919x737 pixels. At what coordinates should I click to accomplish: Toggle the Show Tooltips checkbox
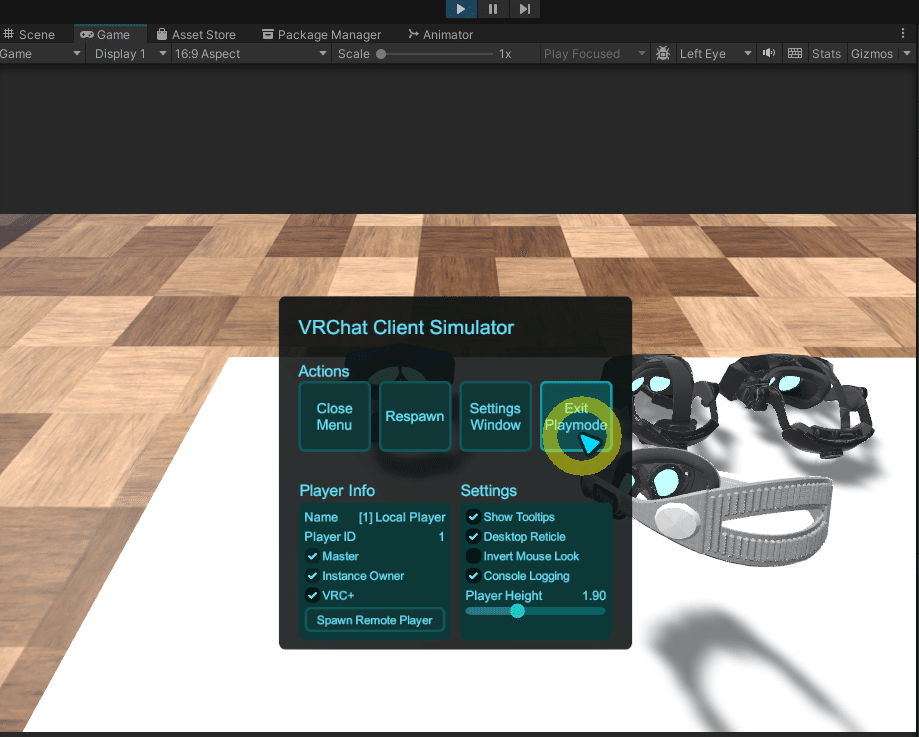pyautogui.click(x=474, y=517)
